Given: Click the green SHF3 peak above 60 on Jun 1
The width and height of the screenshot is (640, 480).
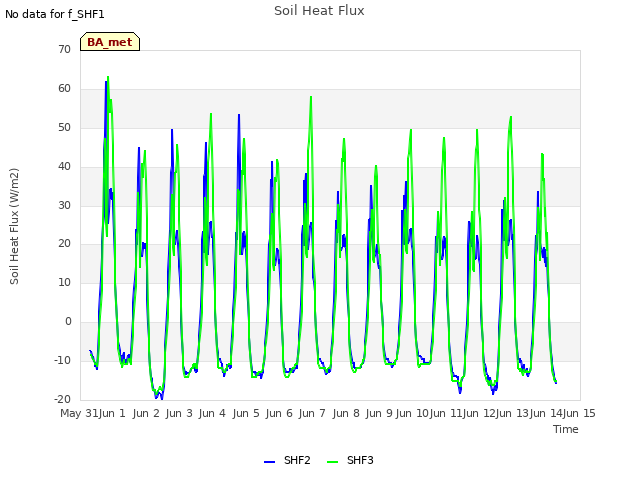Looking at the screenshot, I should [x=108, y=77].
